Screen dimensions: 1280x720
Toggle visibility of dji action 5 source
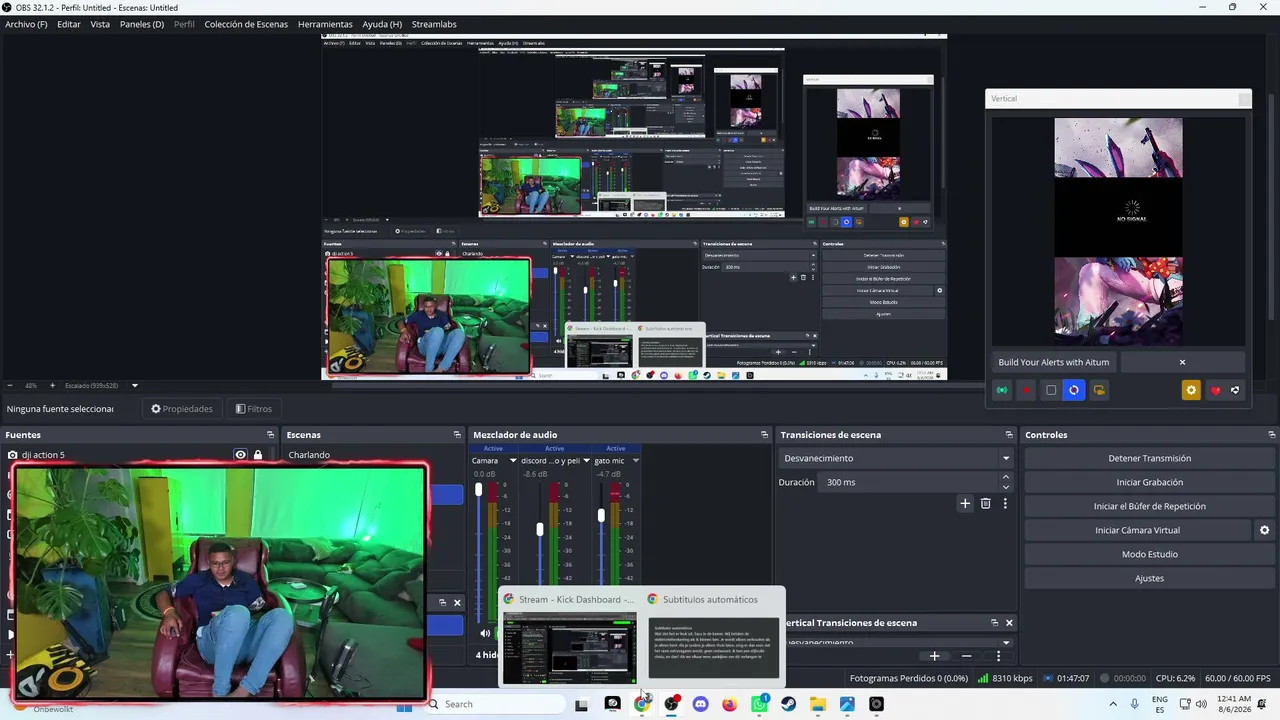click(x=240, y=455)
